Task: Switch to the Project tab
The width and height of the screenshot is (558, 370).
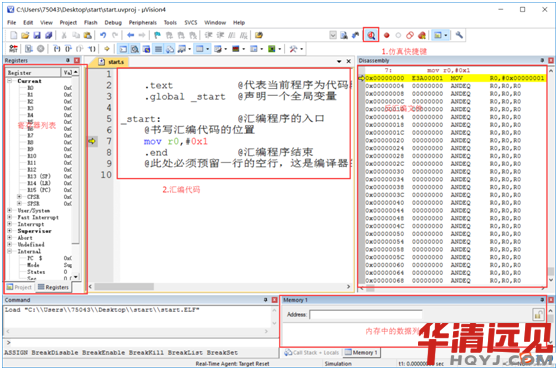Action: (19, 287)
